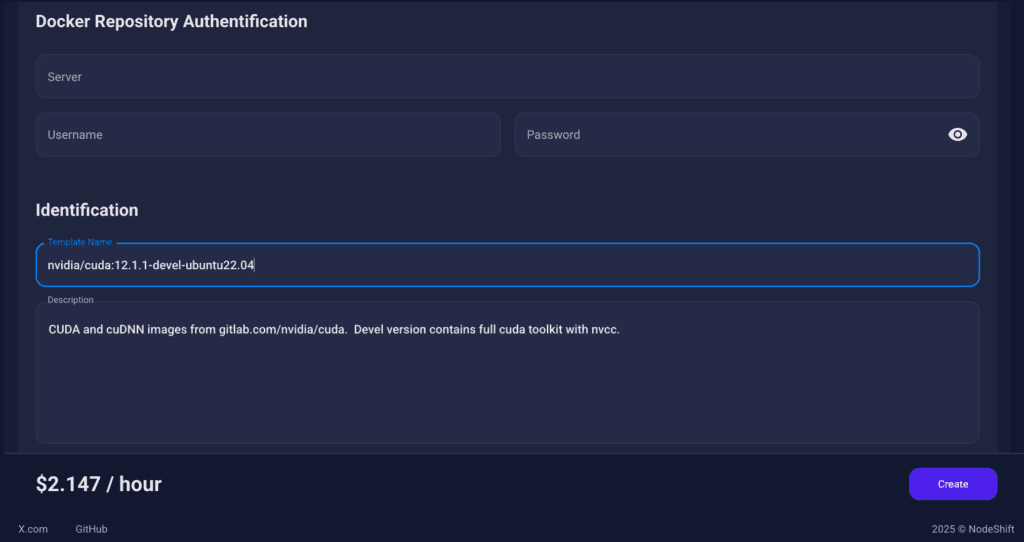Image resolution: width=1024 pixels, height=542 pixels.
Task: Select the Template Name input box
Action: [600, 265]
